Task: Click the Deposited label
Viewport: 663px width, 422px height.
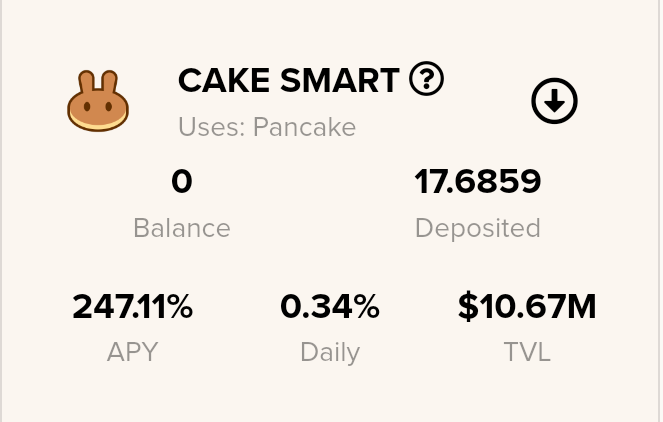Action: pos(478,229)
